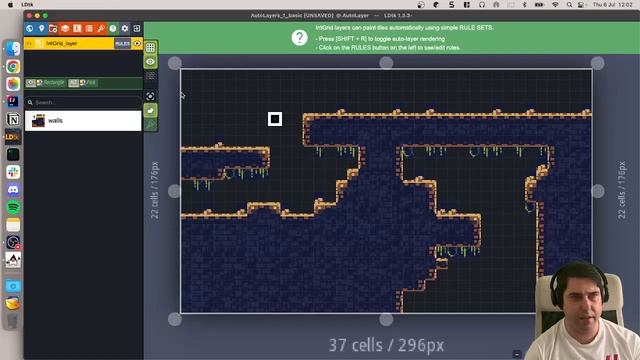Click top-center level resize handle
640x360 pixels.
386,63
